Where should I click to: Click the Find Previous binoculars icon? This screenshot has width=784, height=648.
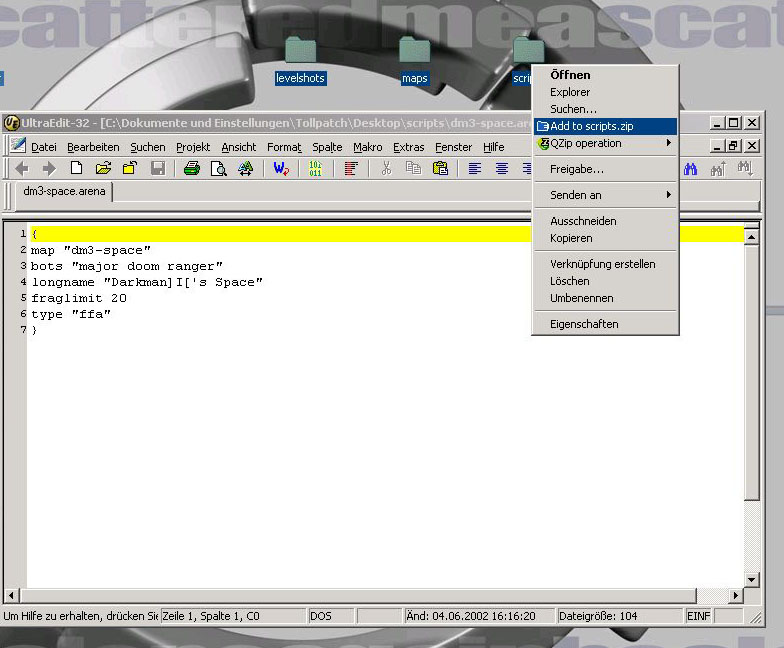point(718,169)
